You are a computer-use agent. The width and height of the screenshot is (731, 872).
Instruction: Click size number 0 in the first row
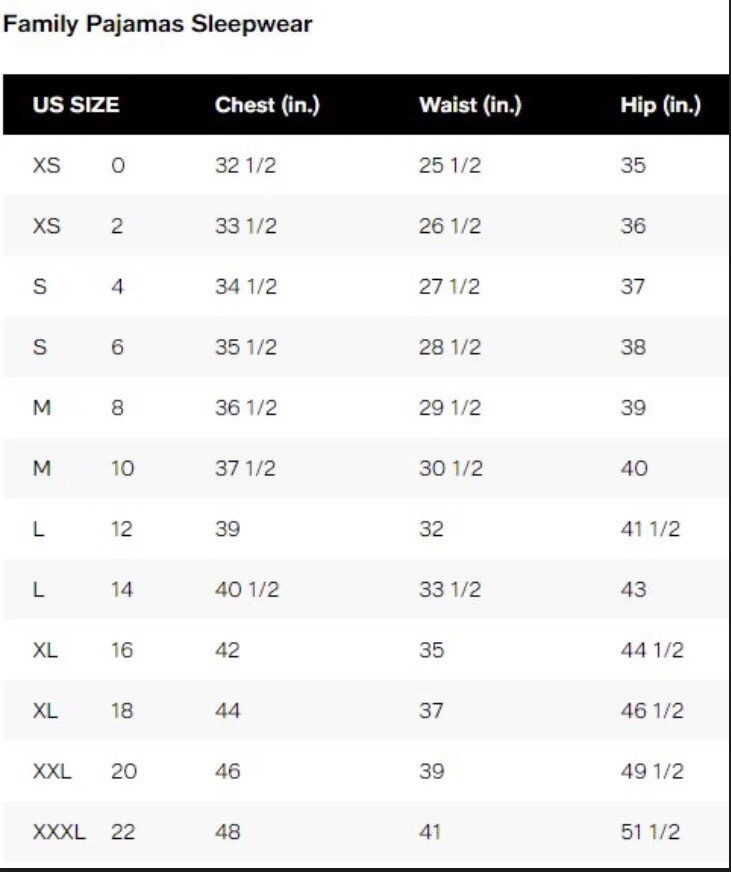click(118, 166)
